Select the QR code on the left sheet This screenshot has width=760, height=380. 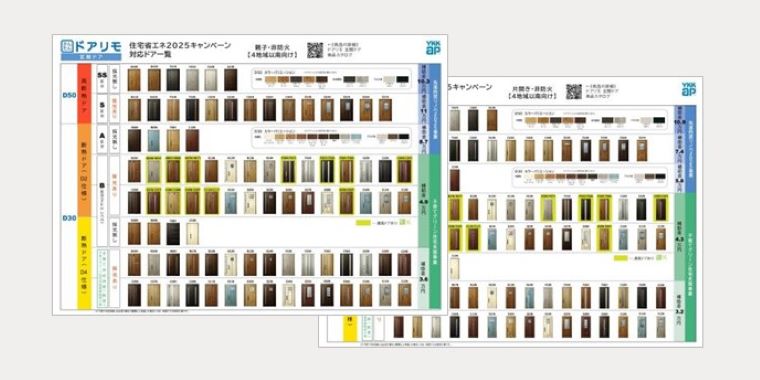[x=315, y=50]
